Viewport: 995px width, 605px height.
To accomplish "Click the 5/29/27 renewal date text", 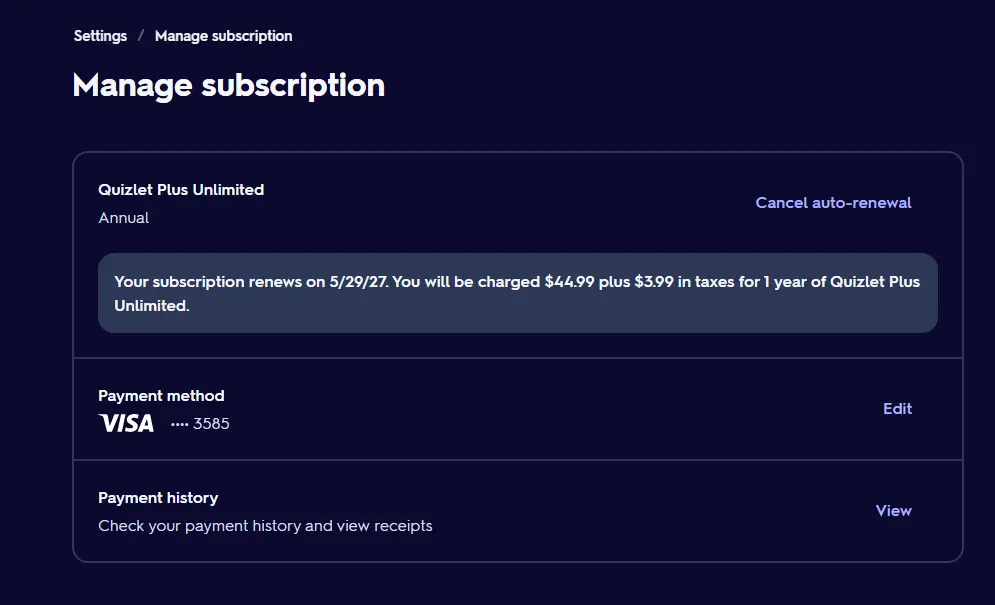I will click(358, 282).
